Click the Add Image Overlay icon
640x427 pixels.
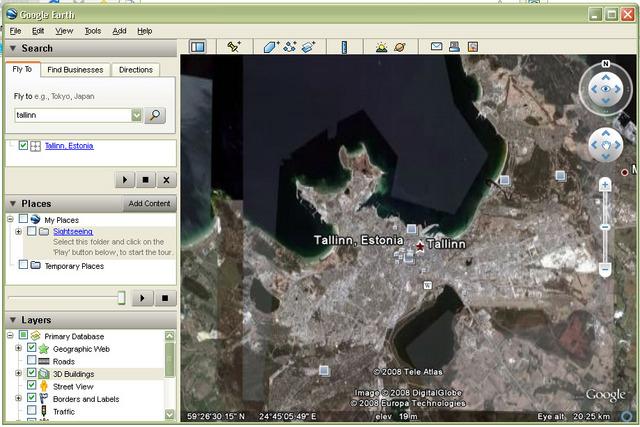coord(309,47)
